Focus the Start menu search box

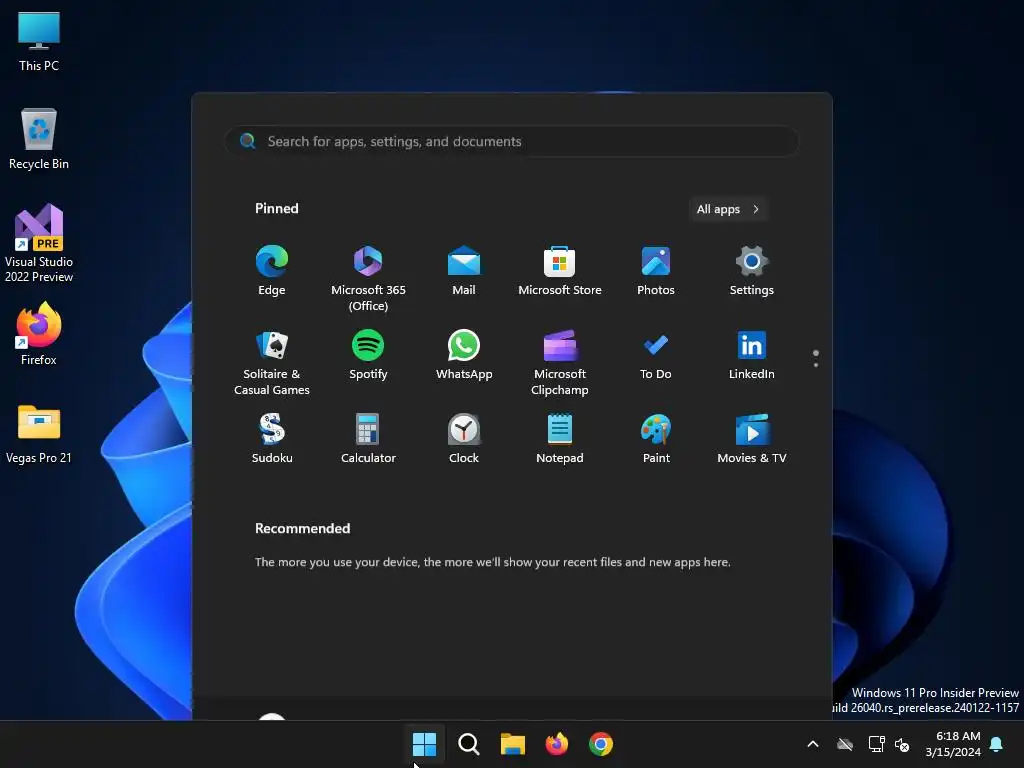click(x=511, y=141)
